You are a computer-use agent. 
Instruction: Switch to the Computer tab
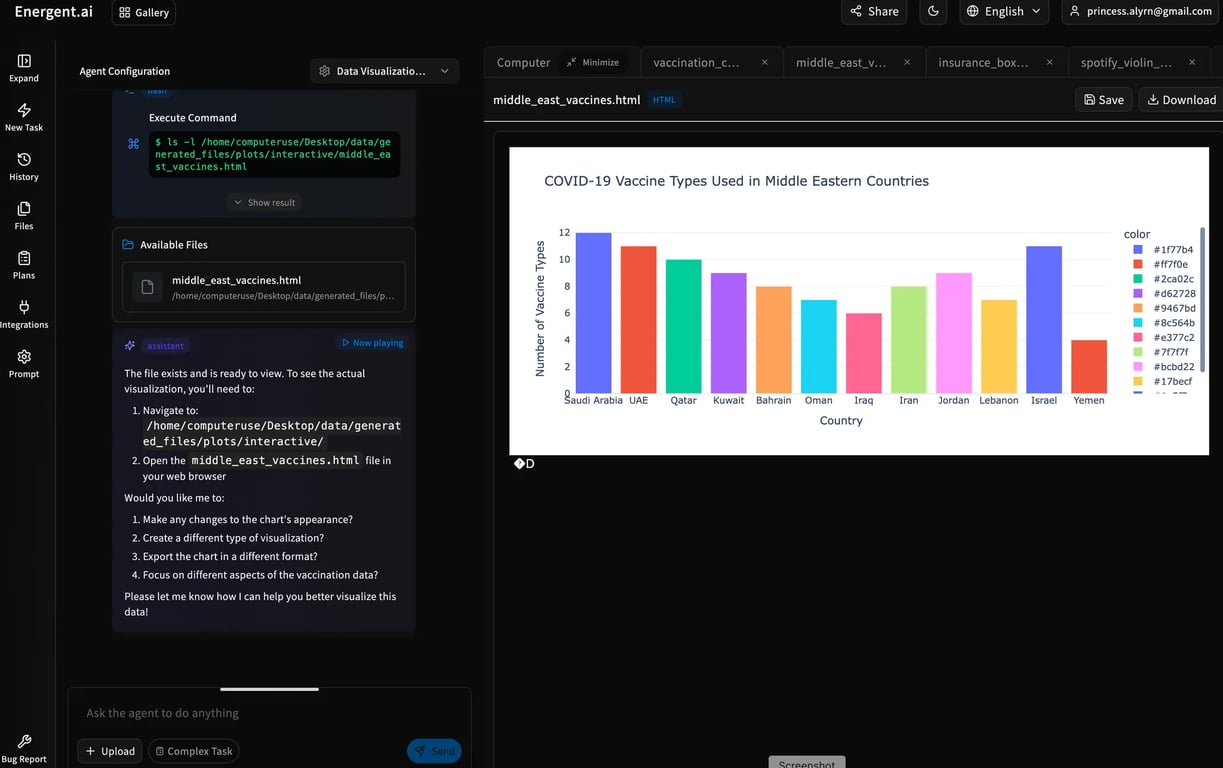click(523, 62)
